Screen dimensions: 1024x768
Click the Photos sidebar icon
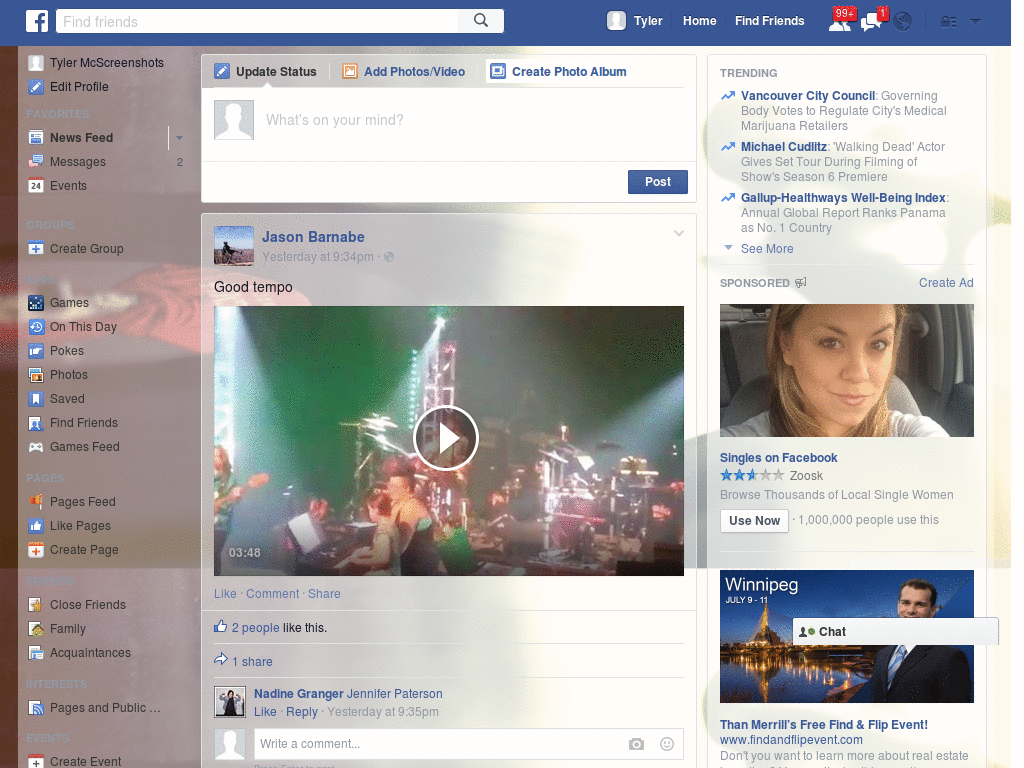[x=36, y=375]
